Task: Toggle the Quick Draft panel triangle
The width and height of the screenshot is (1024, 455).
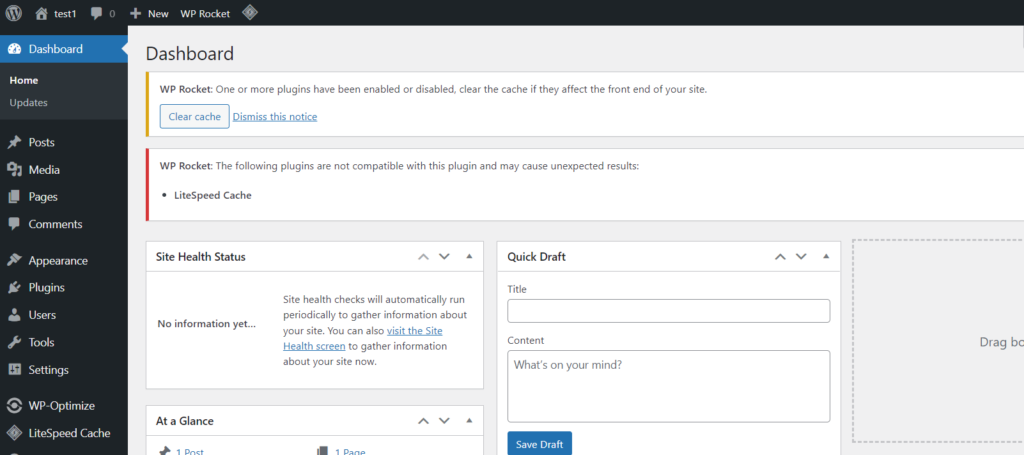Action: pos(826,257)
